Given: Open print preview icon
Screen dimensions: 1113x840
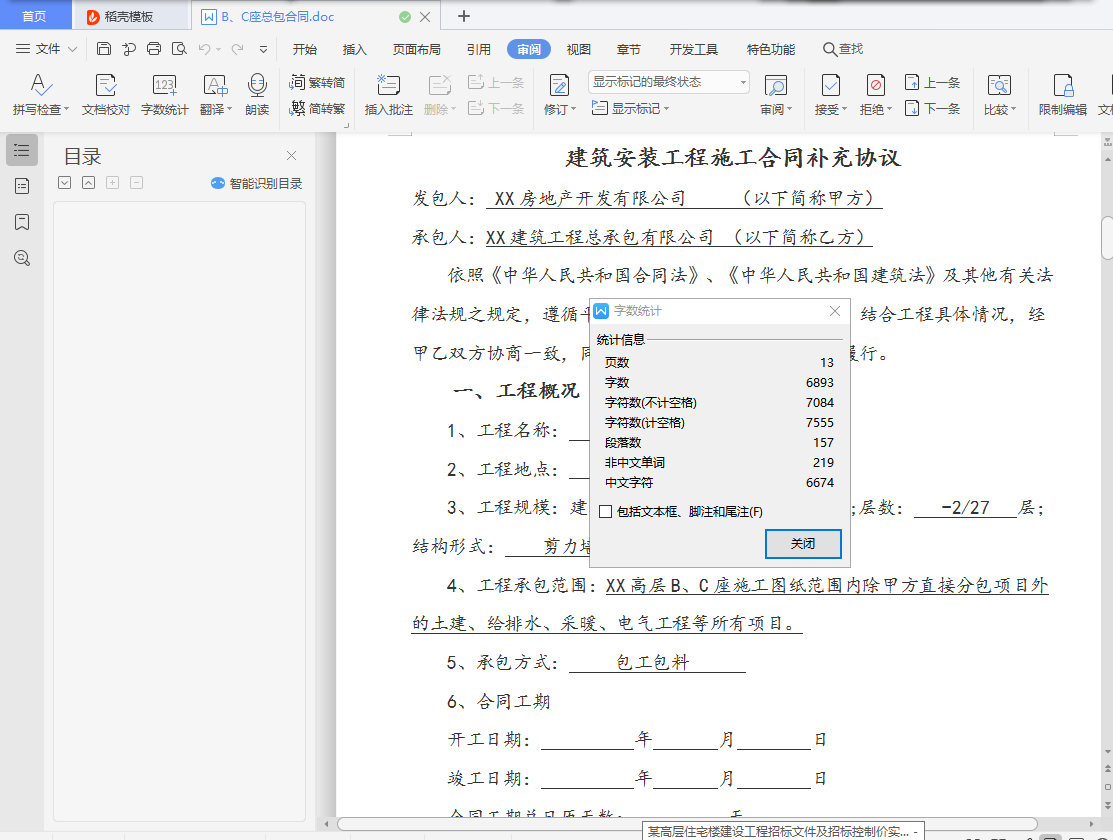Looking at the screenshot, I should pos(180,49).
